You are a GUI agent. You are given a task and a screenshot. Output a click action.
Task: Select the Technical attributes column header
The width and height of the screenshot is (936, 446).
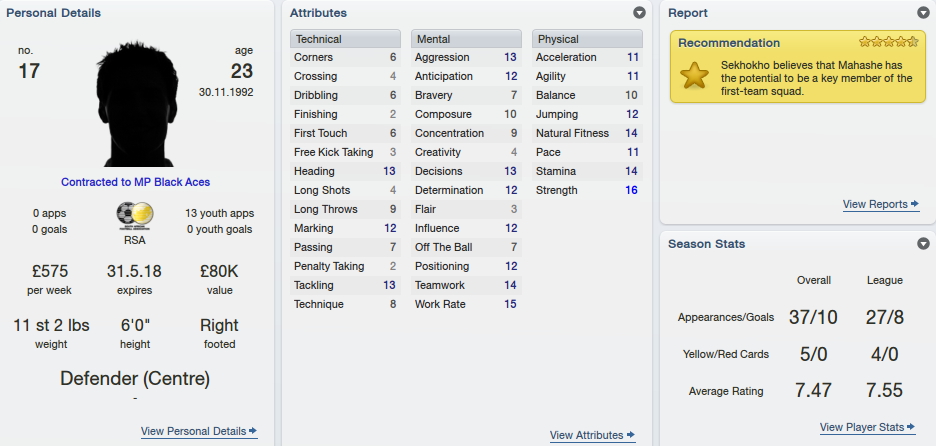[x=345, y=39]
